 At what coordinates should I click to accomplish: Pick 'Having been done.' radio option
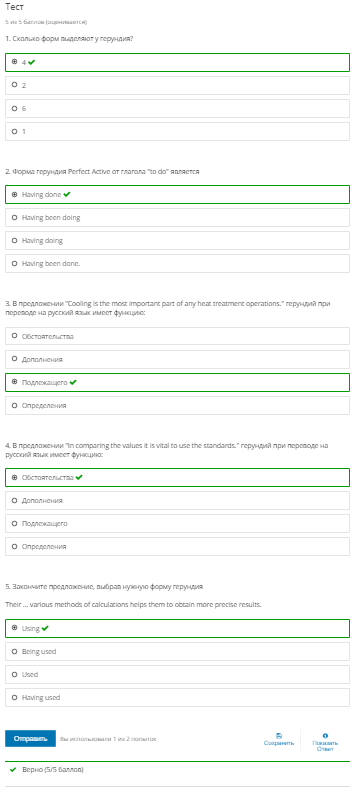click(x=177, y=263)
